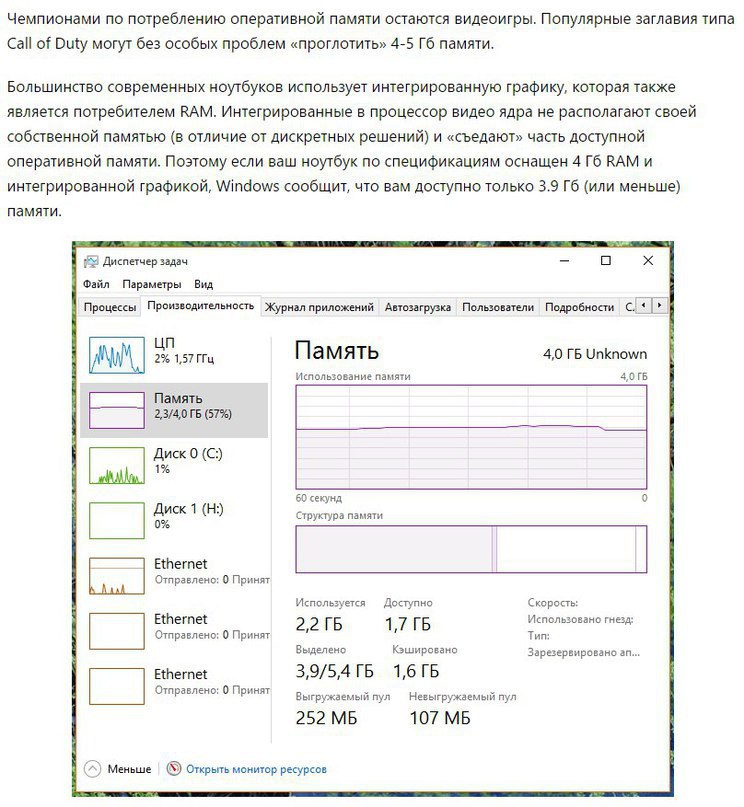The height and width of the screenshot is (807, 744).
Task: Click the Память heading in main panel
Action: (x=337, y=351)
